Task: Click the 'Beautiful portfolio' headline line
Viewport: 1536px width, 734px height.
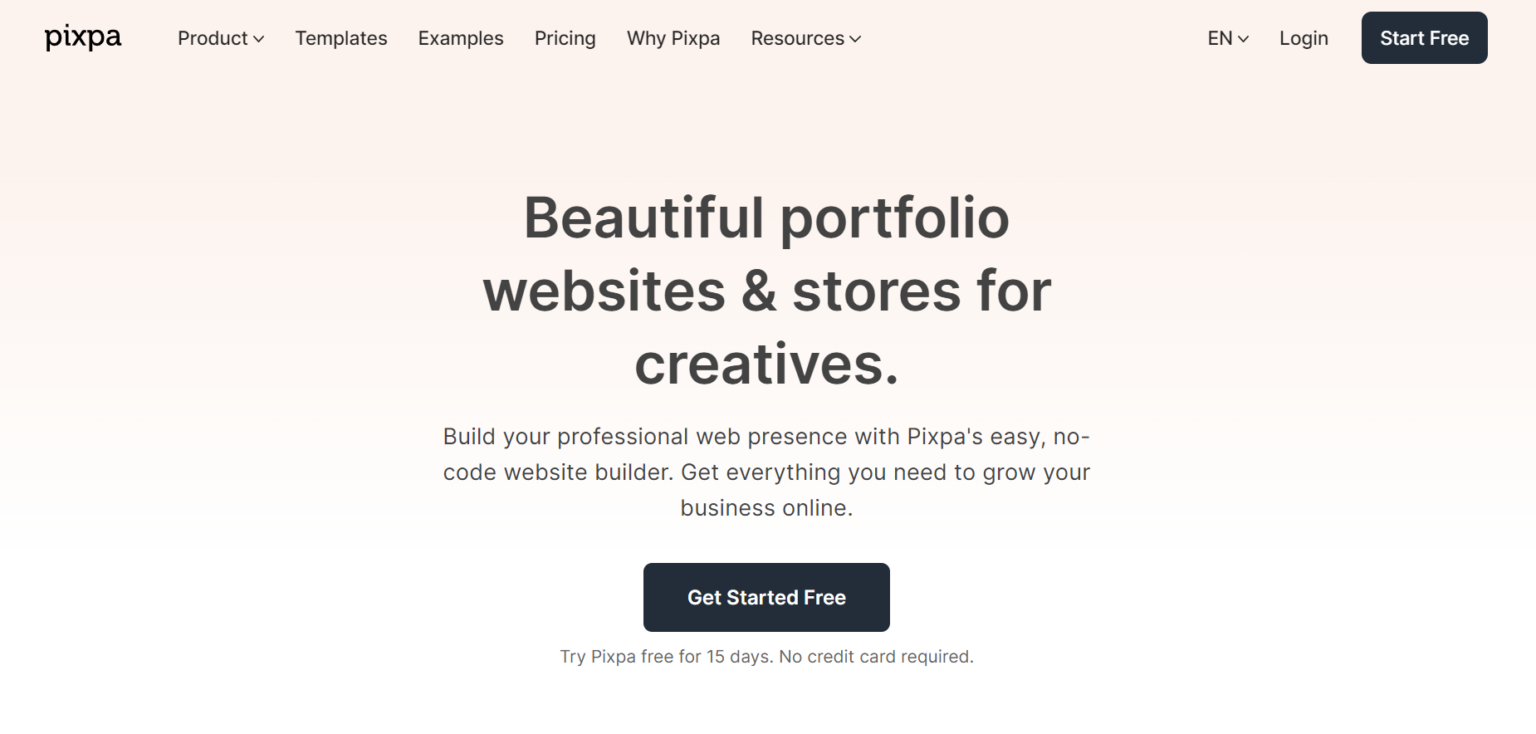Action: (766, 217)
